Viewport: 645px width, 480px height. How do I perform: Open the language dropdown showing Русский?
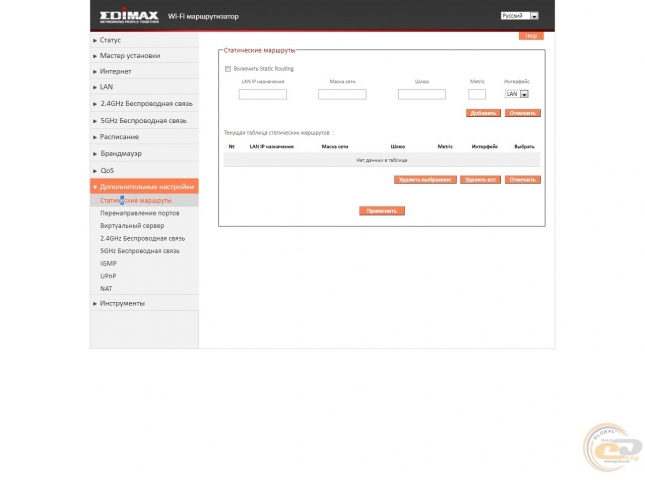coord(520,16)
